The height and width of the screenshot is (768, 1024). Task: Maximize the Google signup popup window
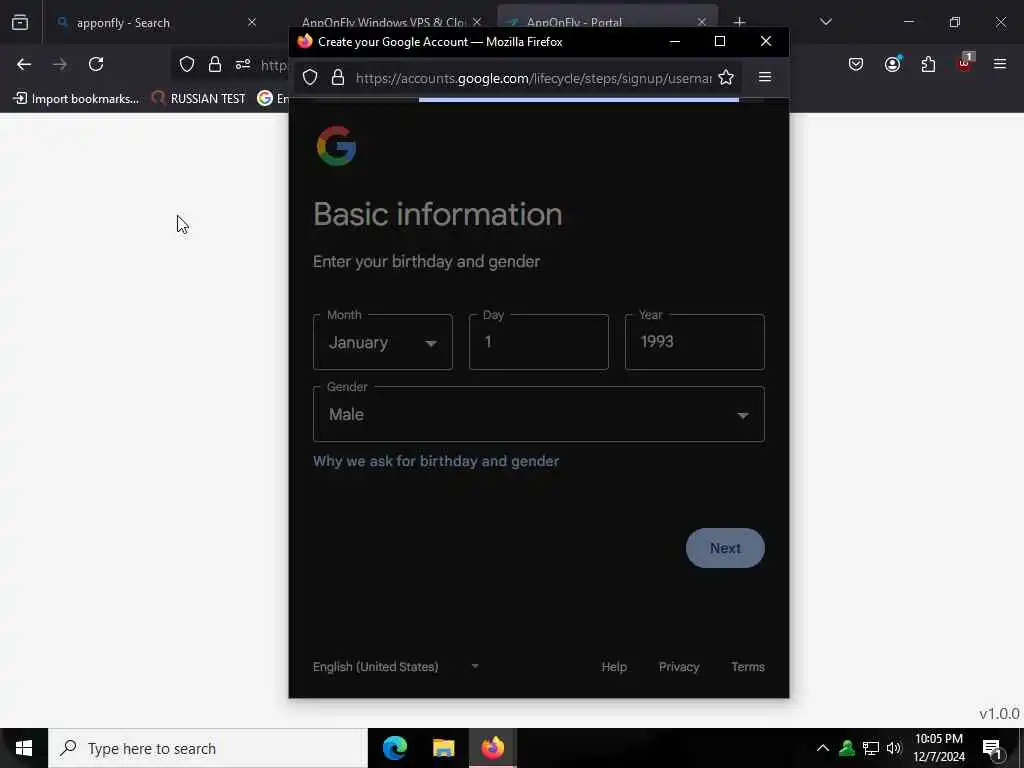(720, 41)
